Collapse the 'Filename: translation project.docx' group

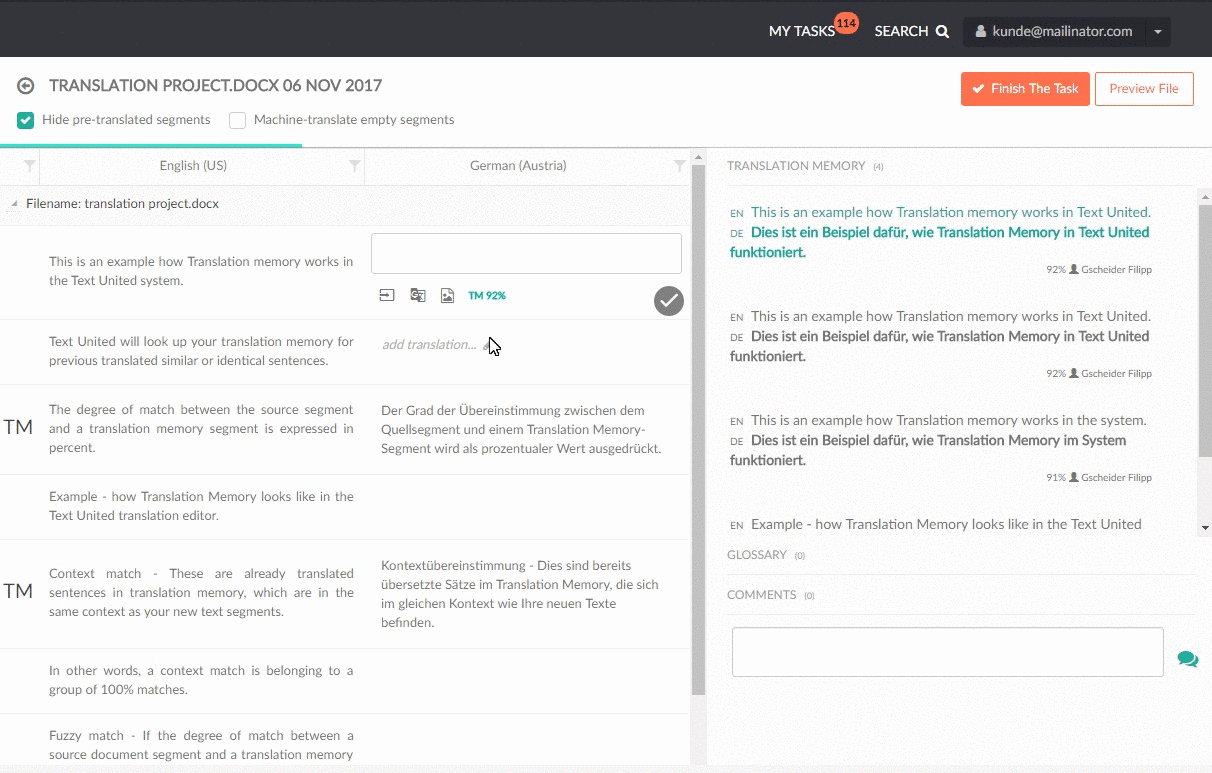pyautogui.click(x=14, y=204)
